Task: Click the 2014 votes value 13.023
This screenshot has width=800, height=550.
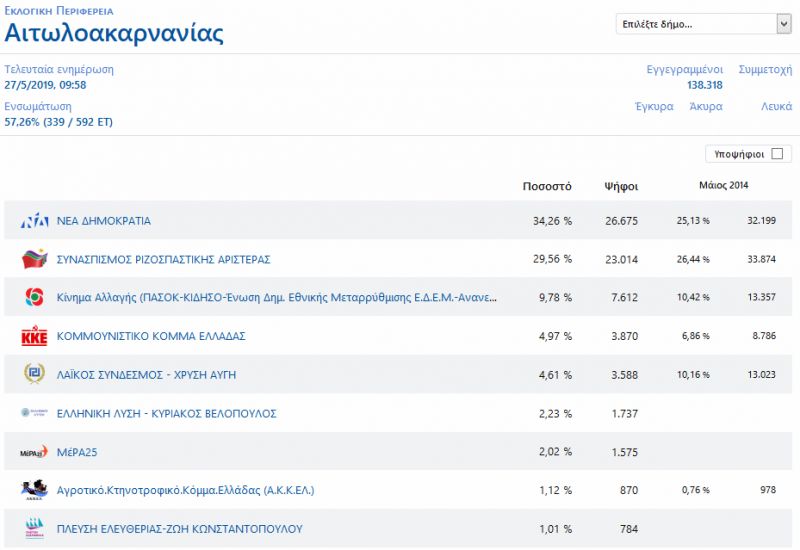Action: coord(761,374)
